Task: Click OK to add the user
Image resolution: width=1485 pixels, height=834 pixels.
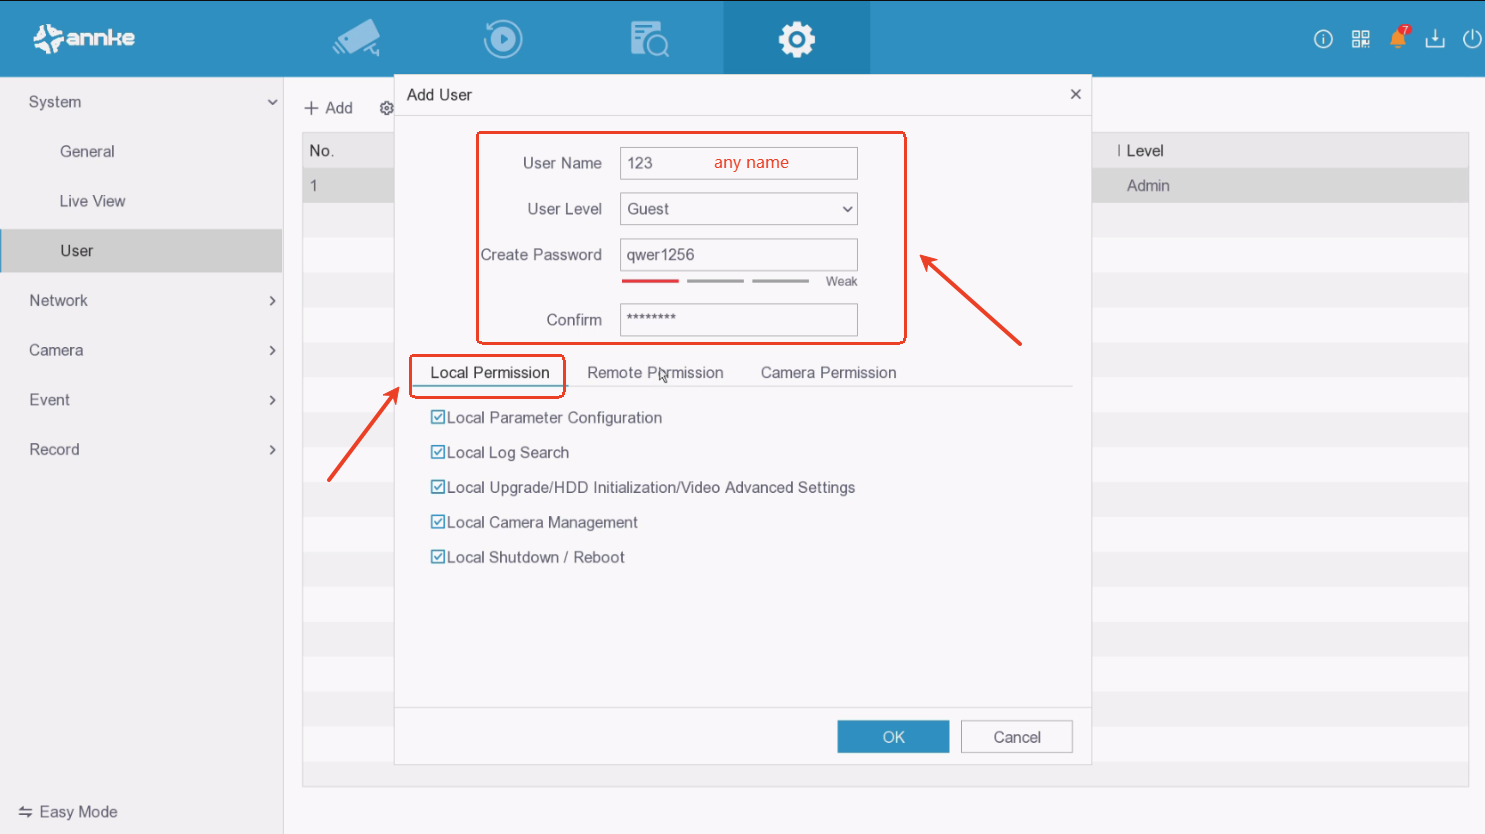Action: click(x=893, y=737)
